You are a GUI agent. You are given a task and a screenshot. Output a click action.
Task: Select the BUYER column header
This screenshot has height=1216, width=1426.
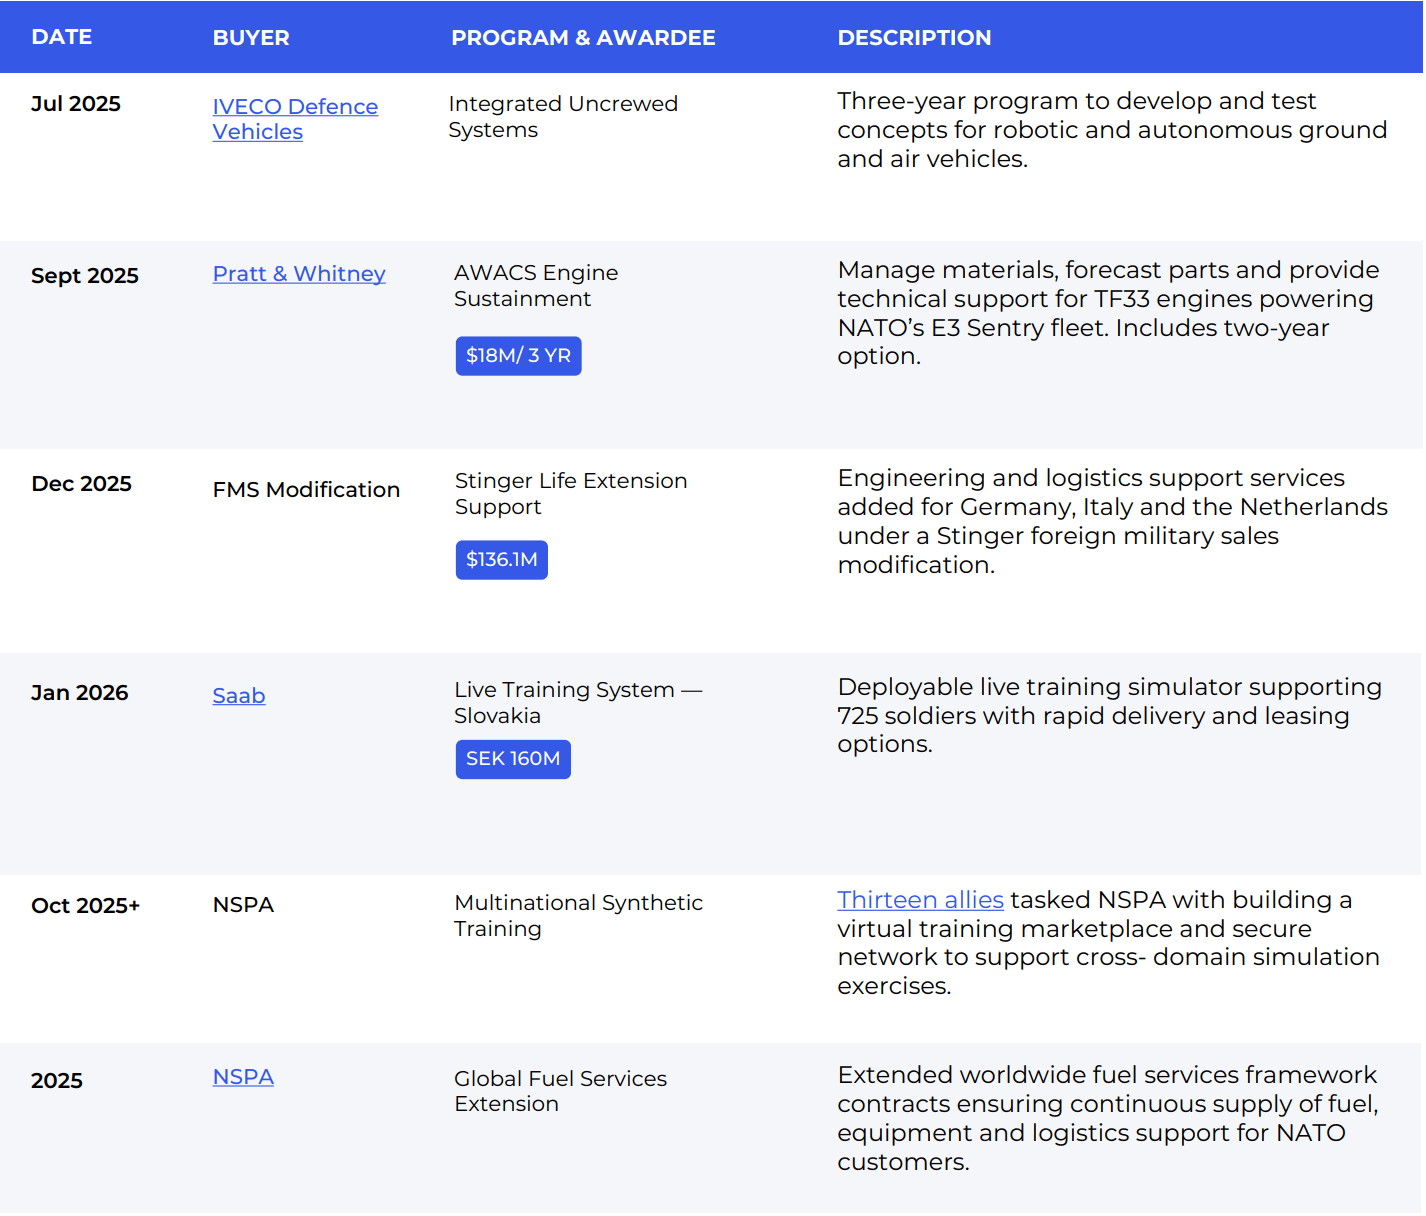pyautogui.click(x=251, y=38)
